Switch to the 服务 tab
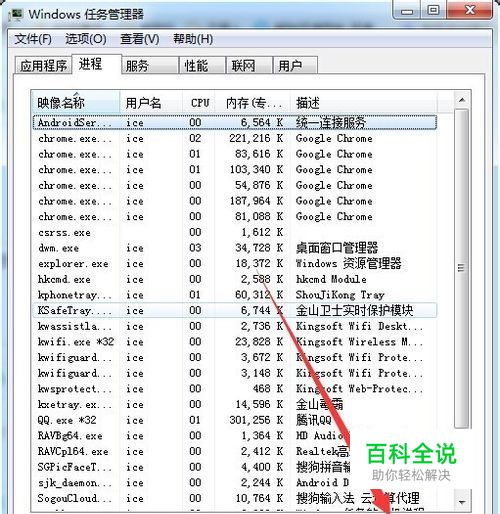This screenshot has width=500, height=514. (150, 65)
